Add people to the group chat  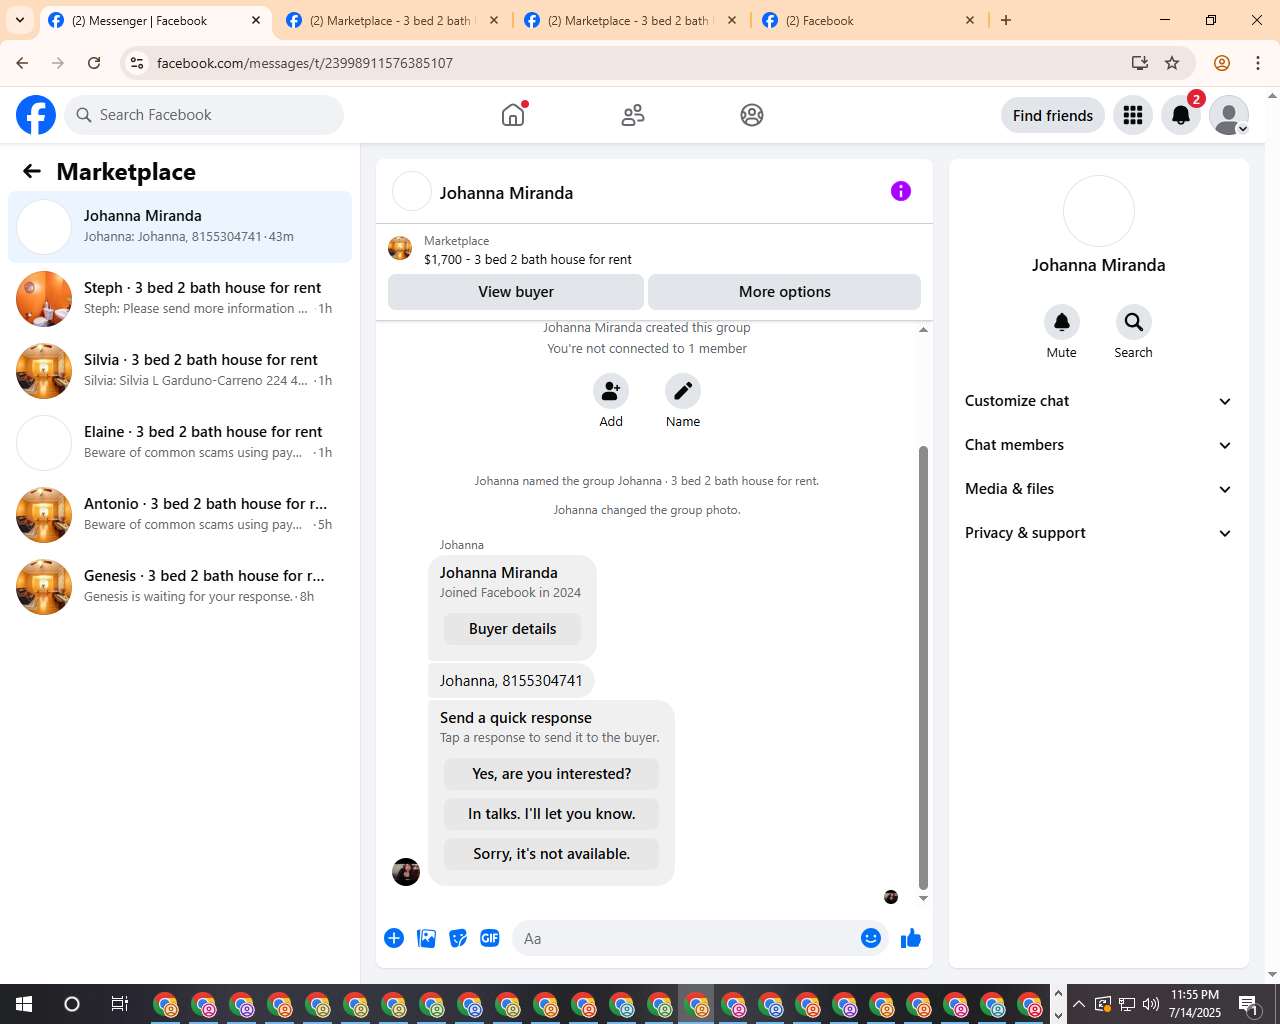[x=611, y=391]
